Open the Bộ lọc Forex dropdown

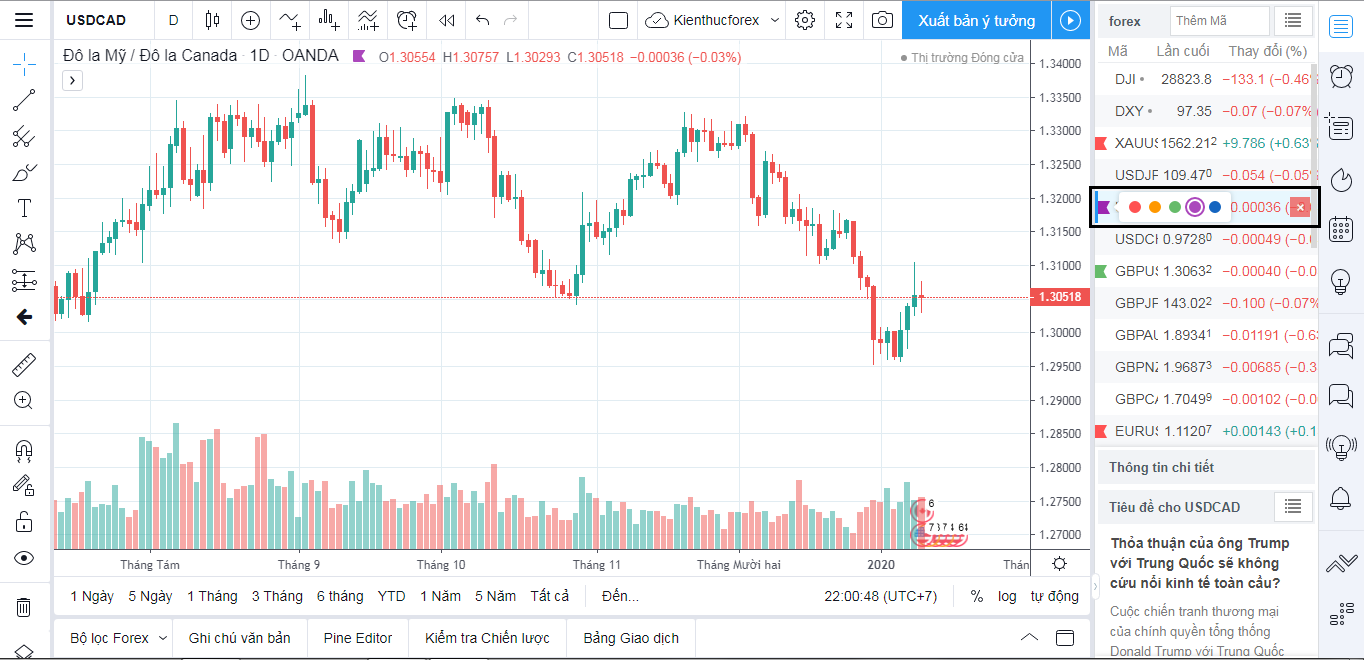118,638
